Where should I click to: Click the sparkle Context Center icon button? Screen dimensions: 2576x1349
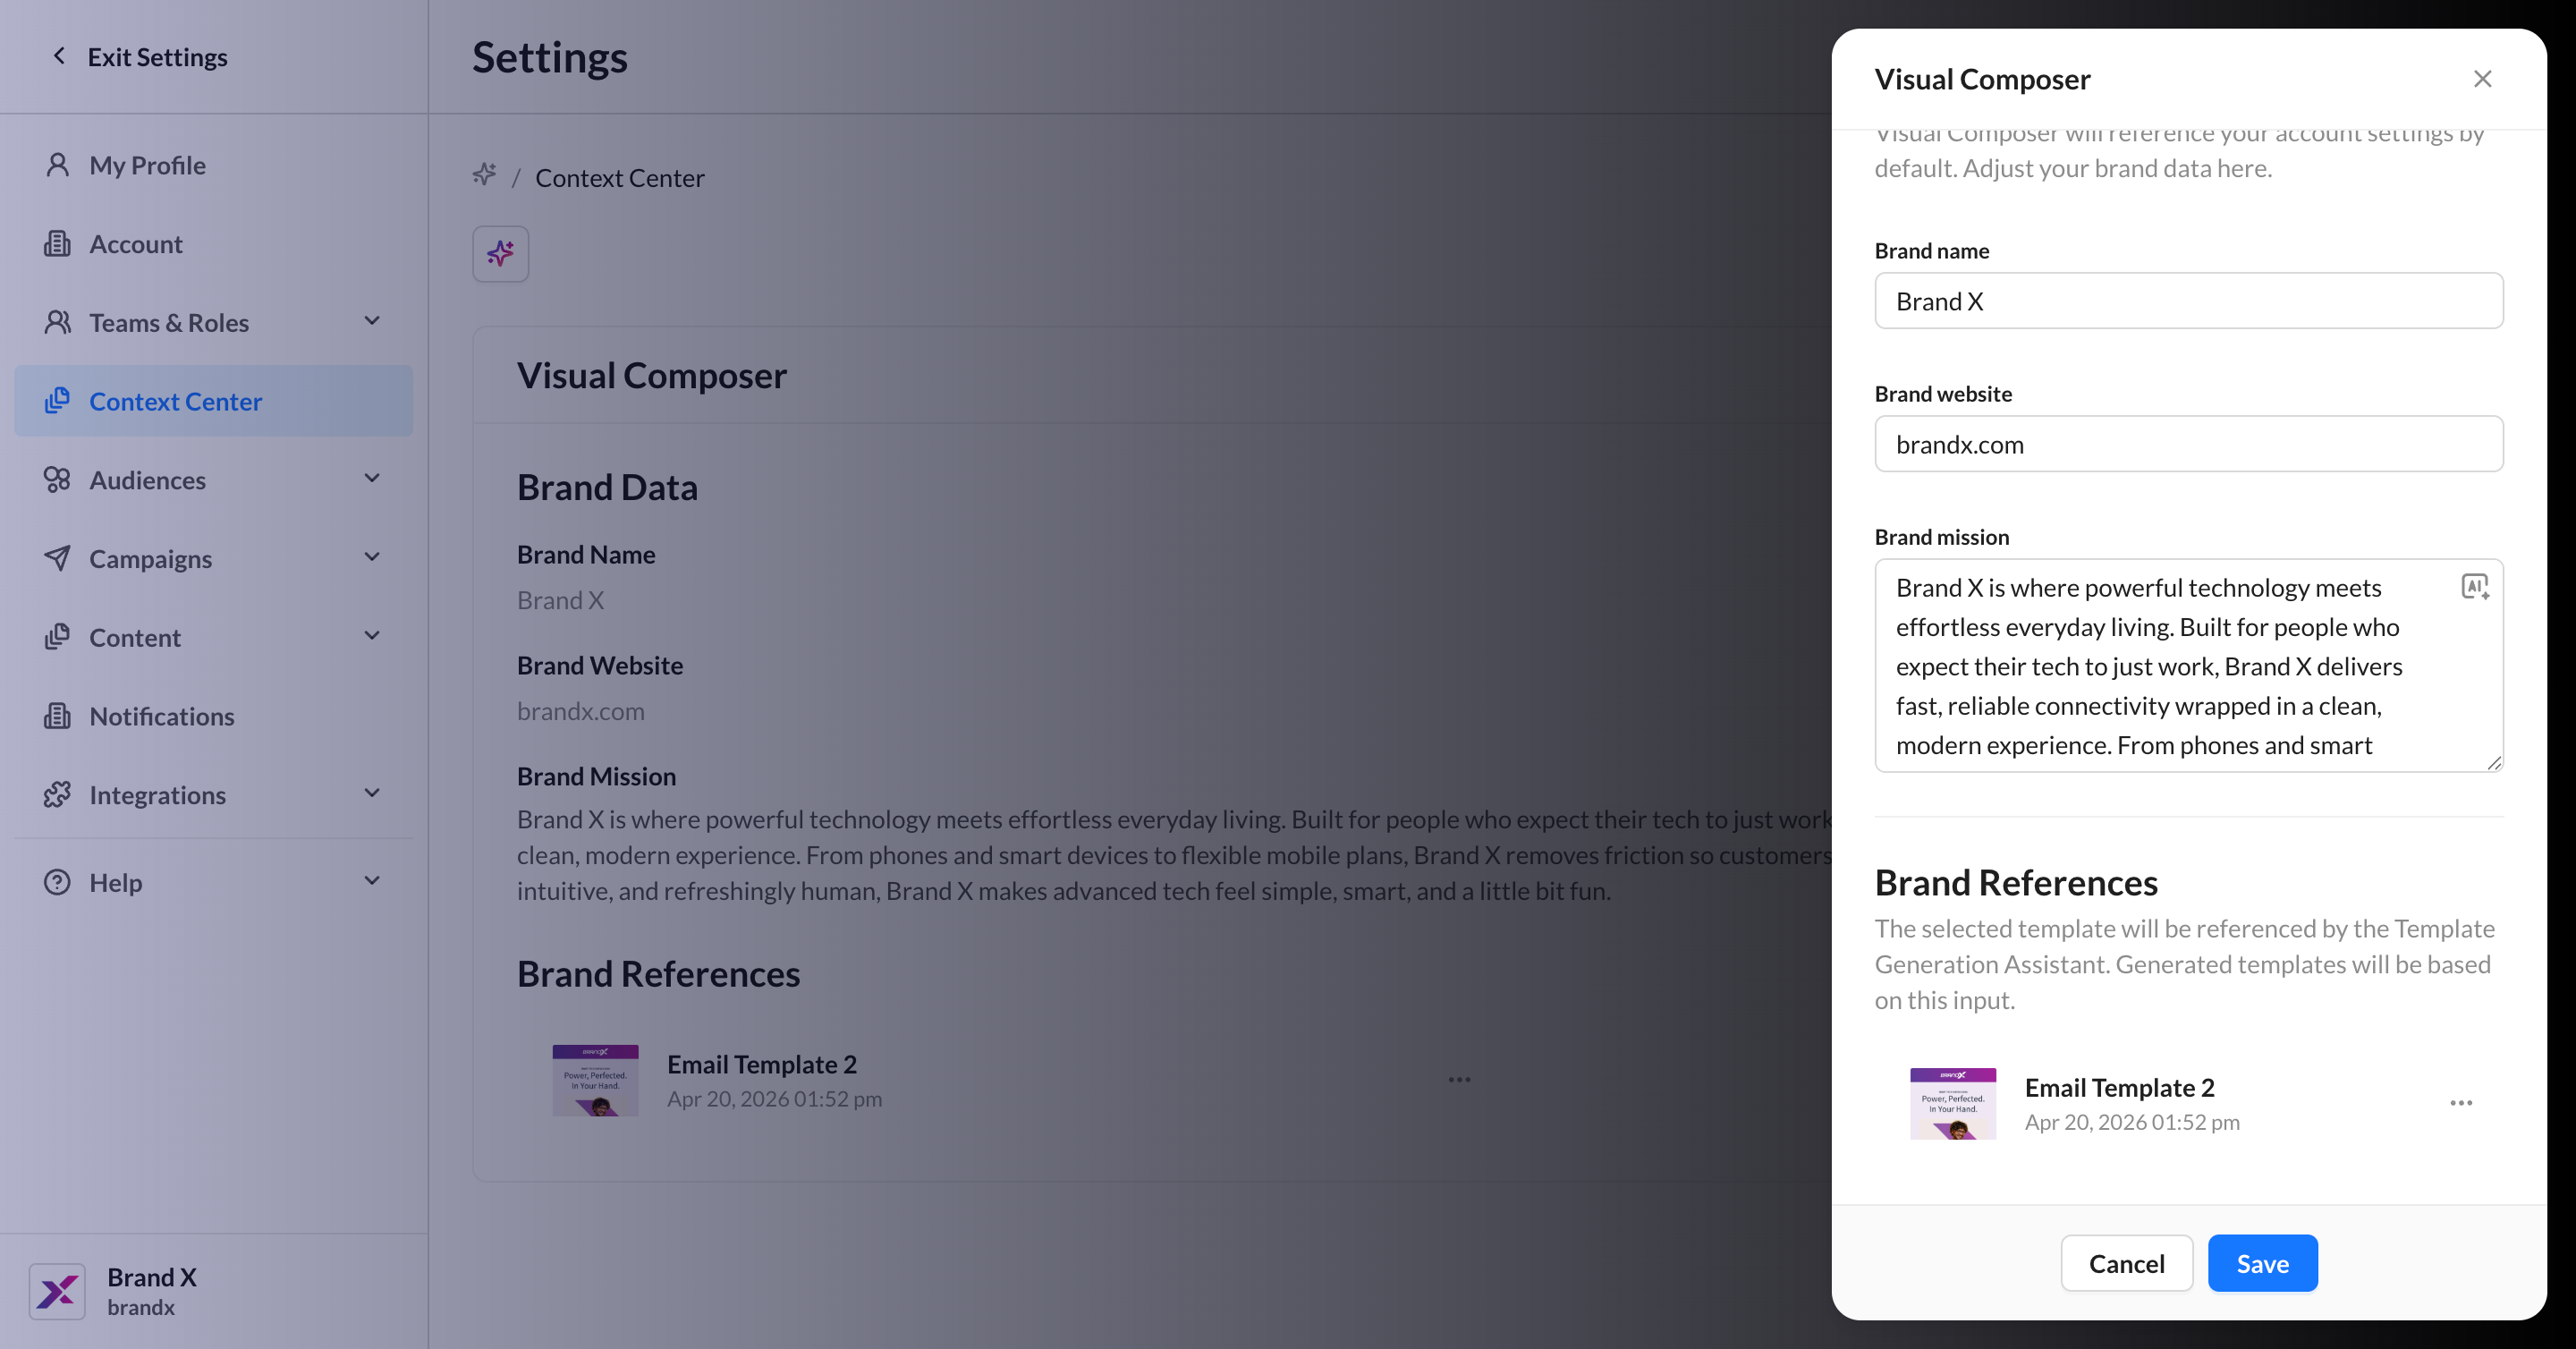coord(500,254)
